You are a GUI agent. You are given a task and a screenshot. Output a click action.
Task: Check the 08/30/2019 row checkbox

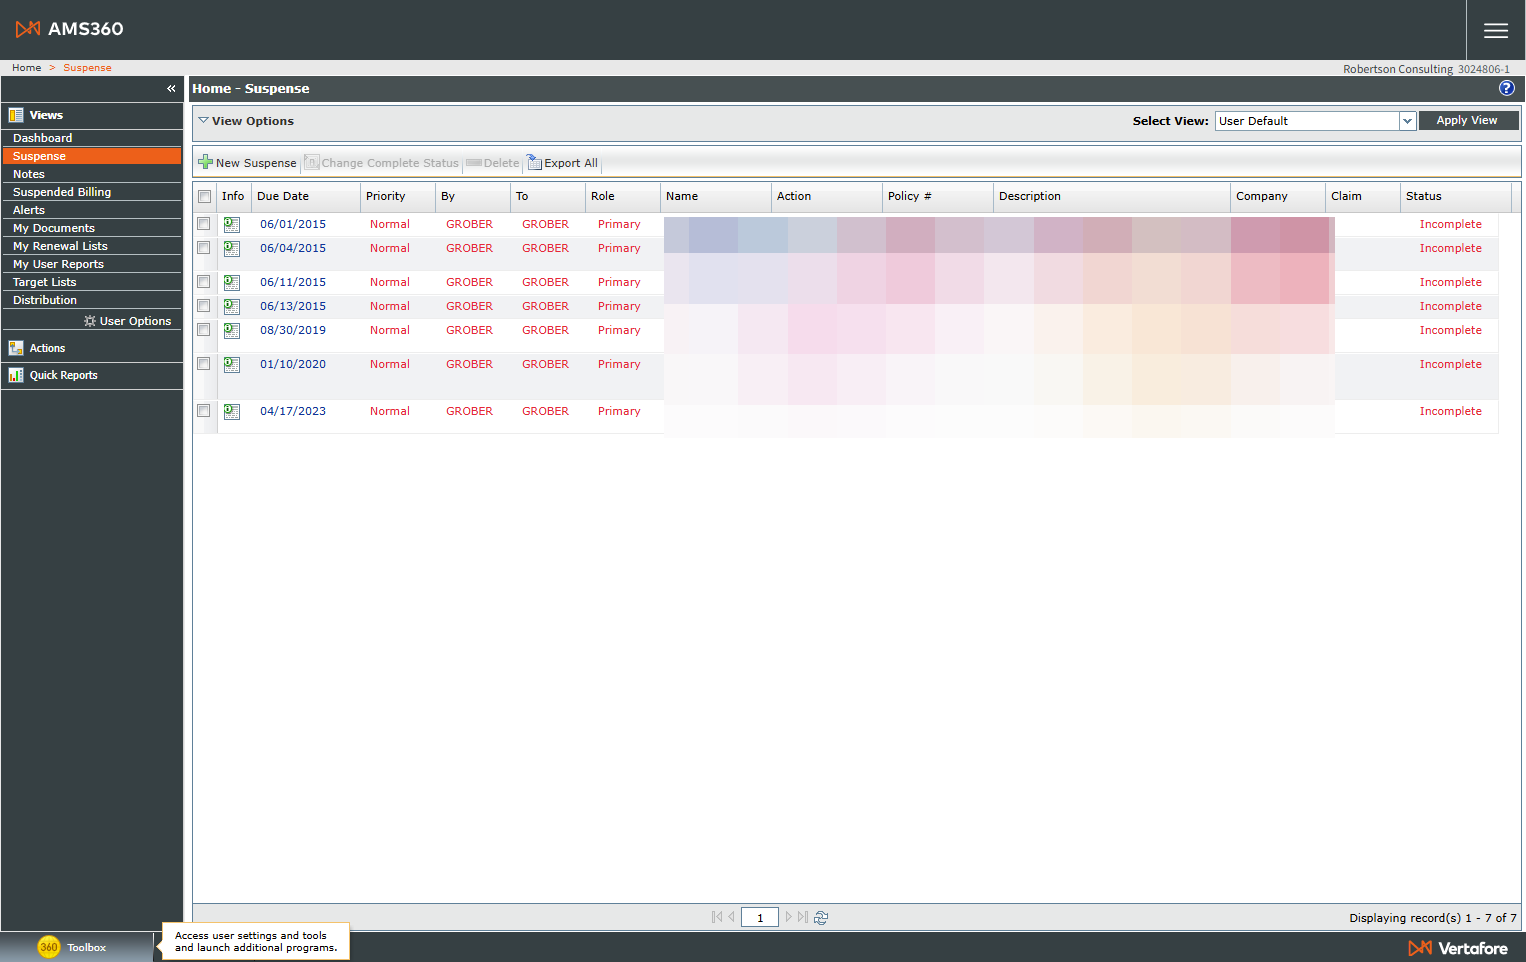click(204, 330)
